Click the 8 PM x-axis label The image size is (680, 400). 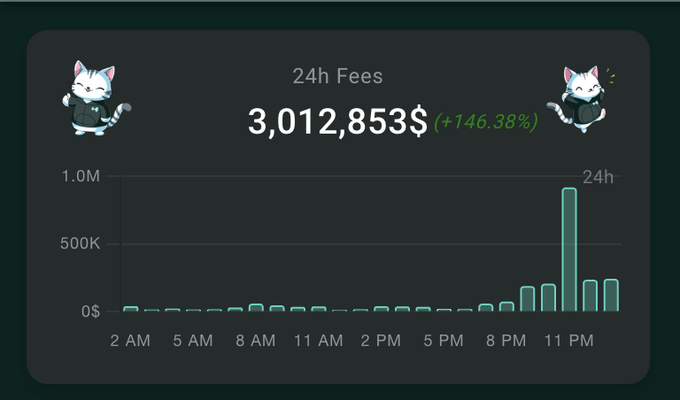506,341
